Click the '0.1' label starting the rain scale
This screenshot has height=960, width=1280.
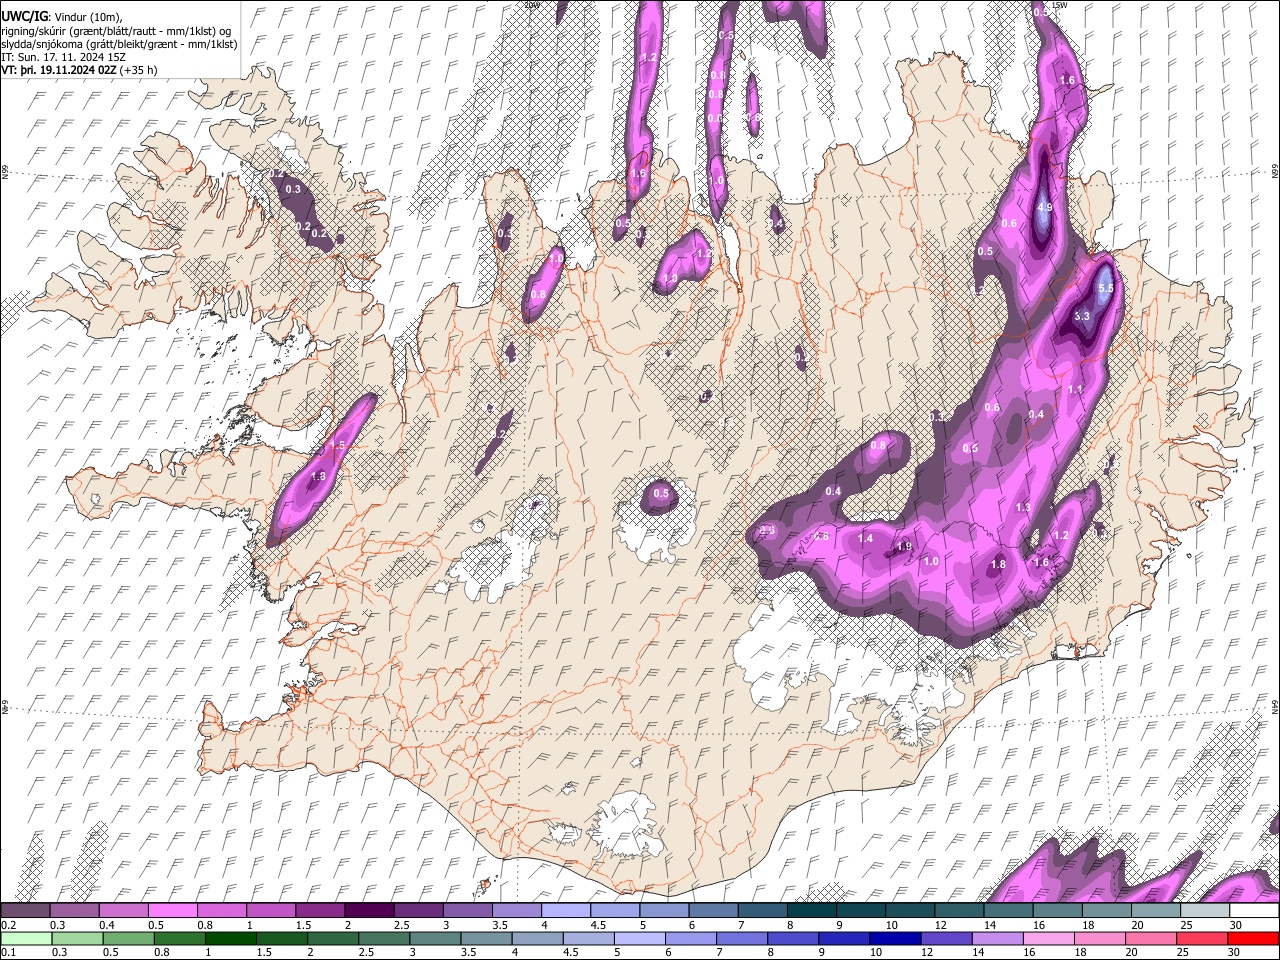pos(8,952)
